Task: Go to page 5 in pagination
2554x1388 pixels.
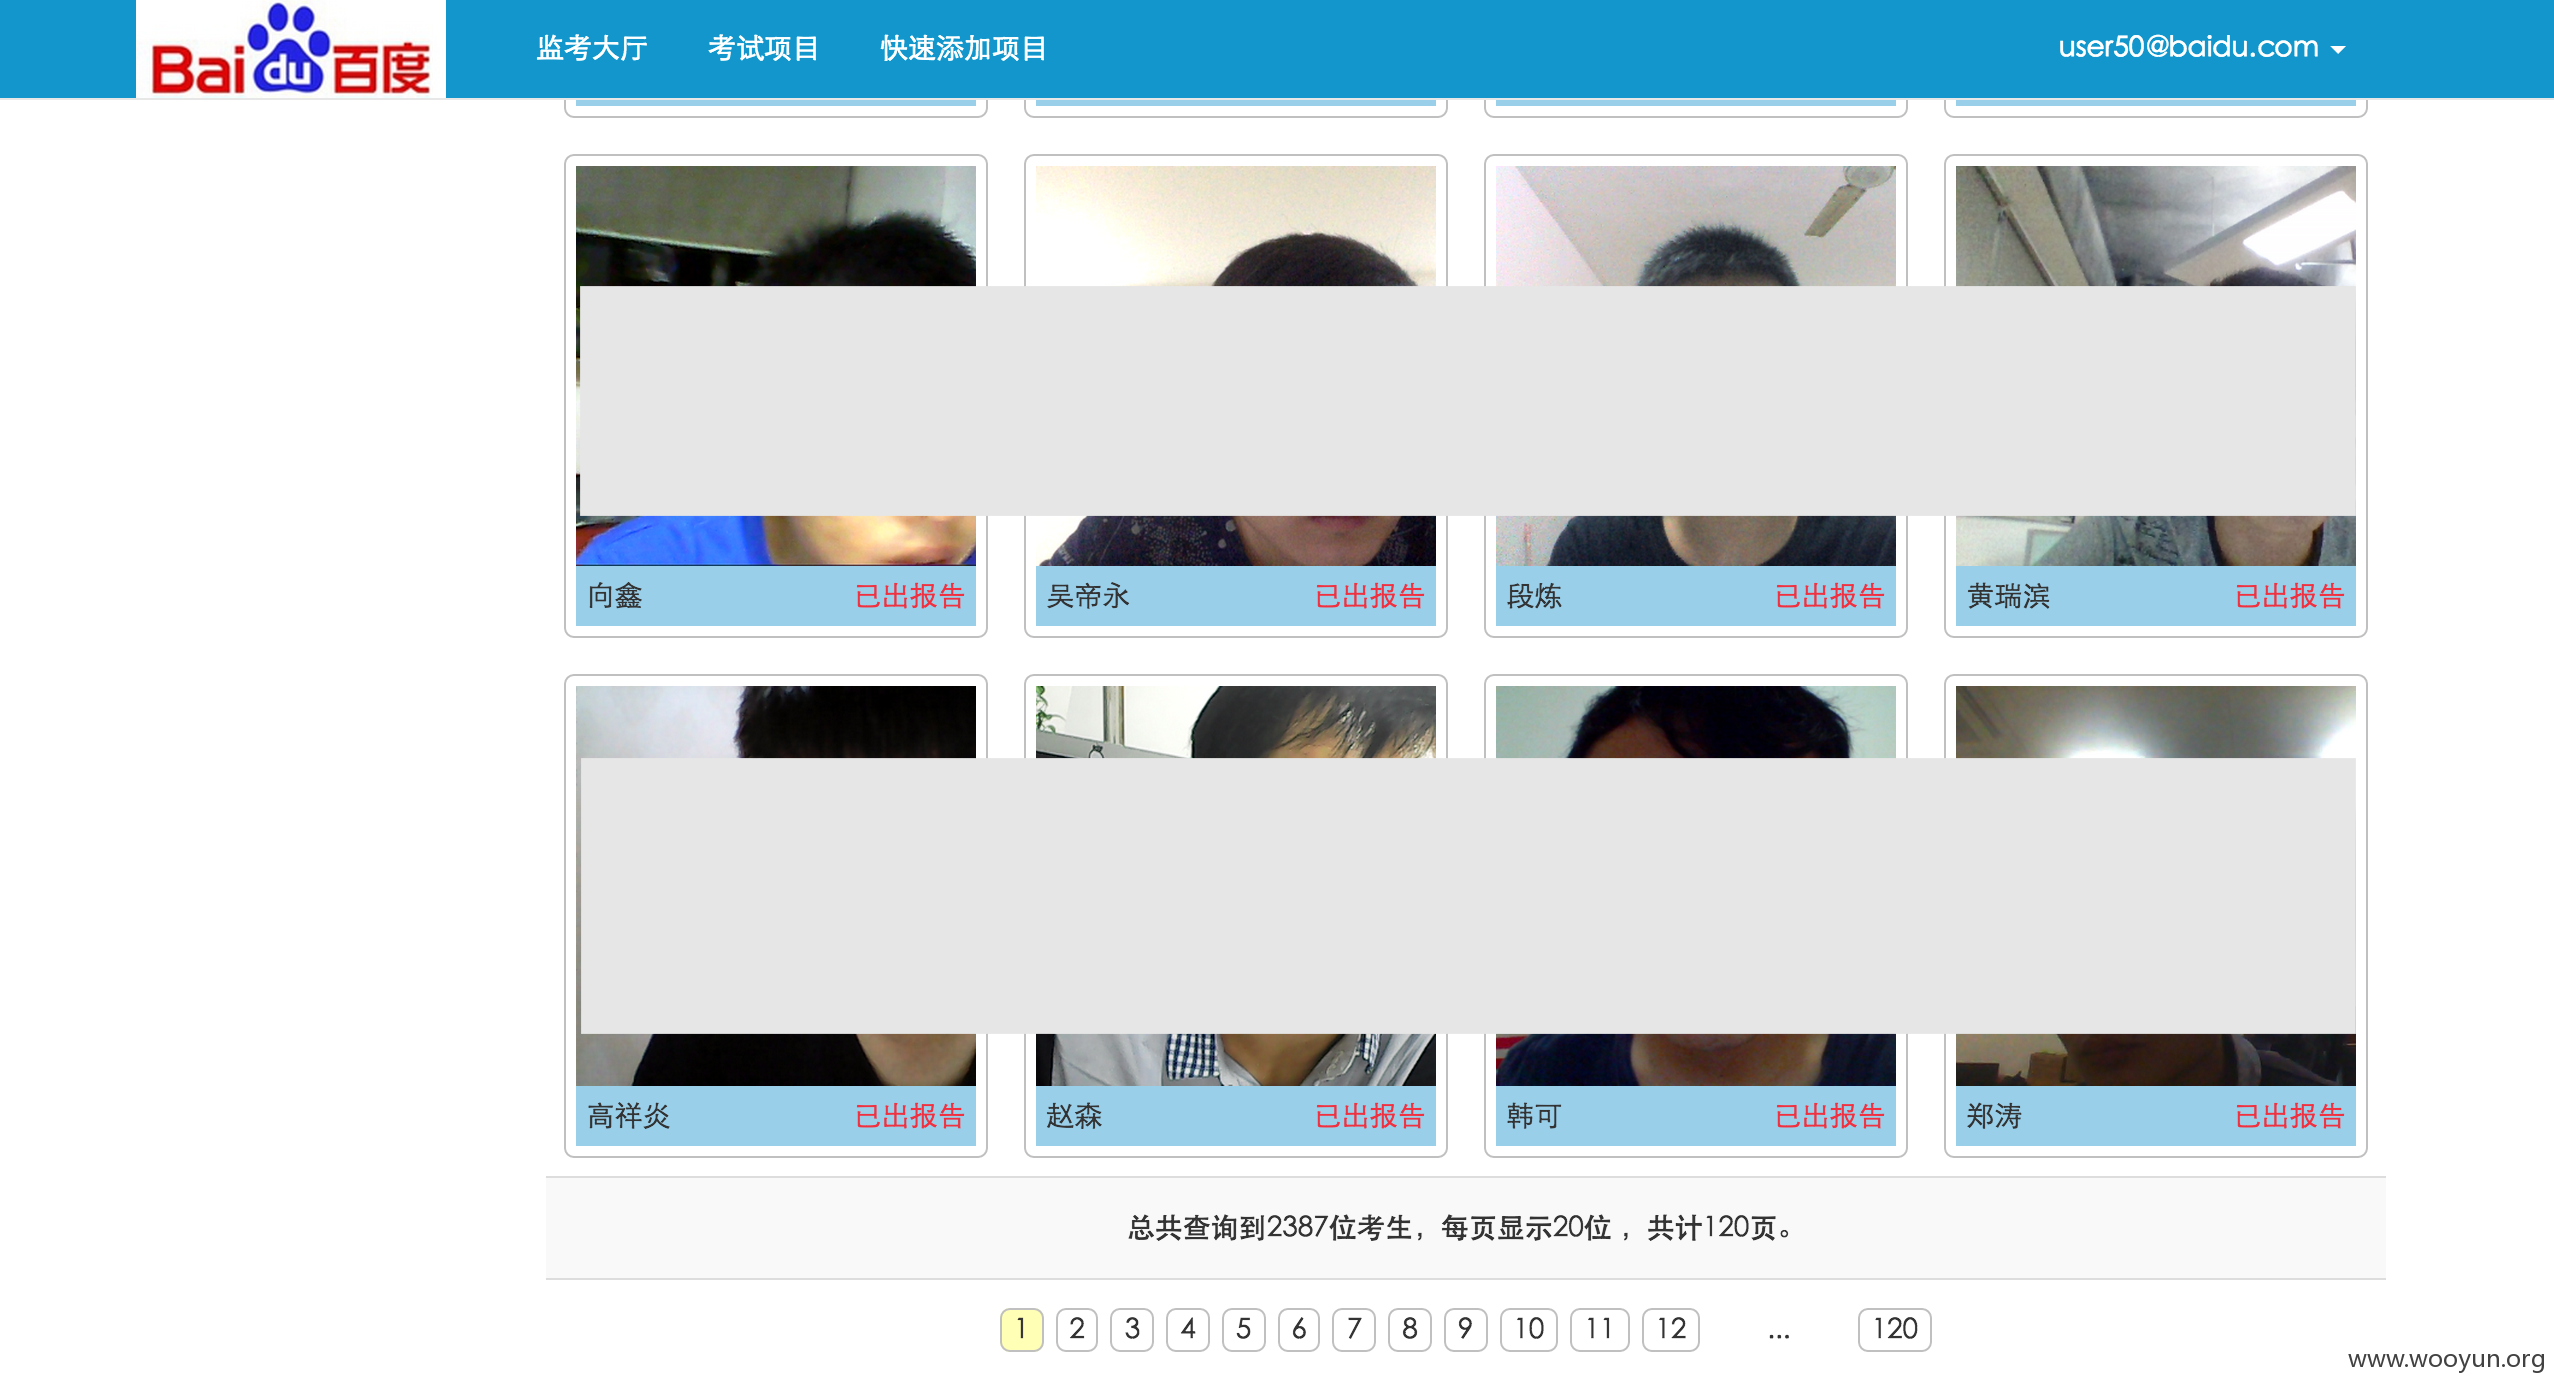Action: [x=1243, y=1329]
